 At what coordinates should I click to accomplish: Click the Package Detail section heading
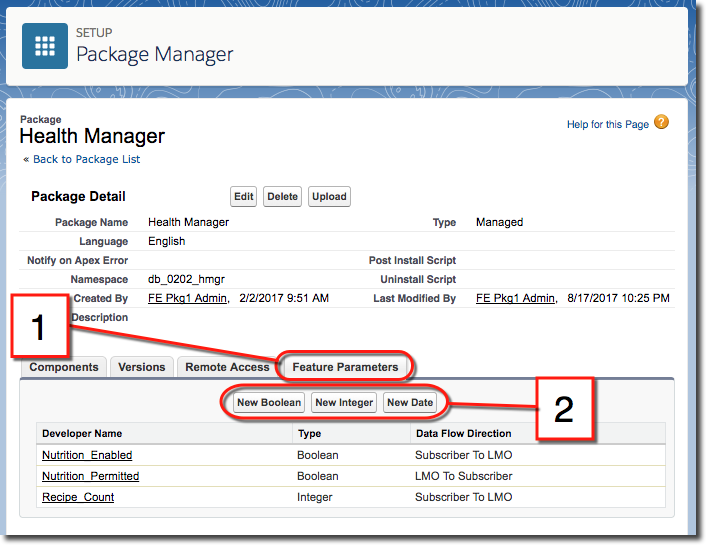click(78, 197)
